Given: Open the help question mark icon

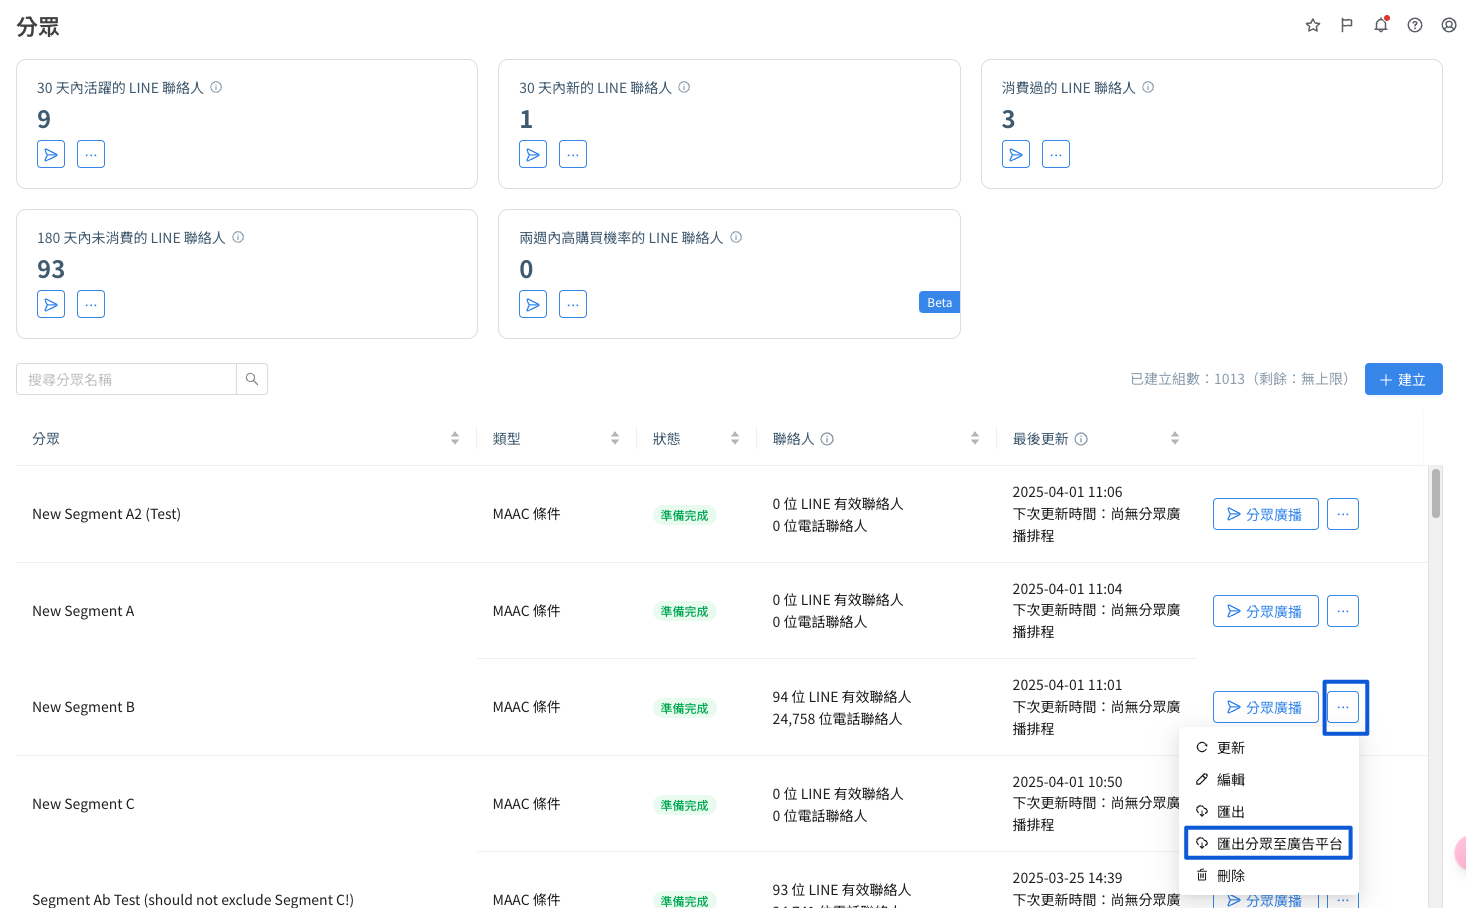Looking at the screenshot, I should 1415,25.
